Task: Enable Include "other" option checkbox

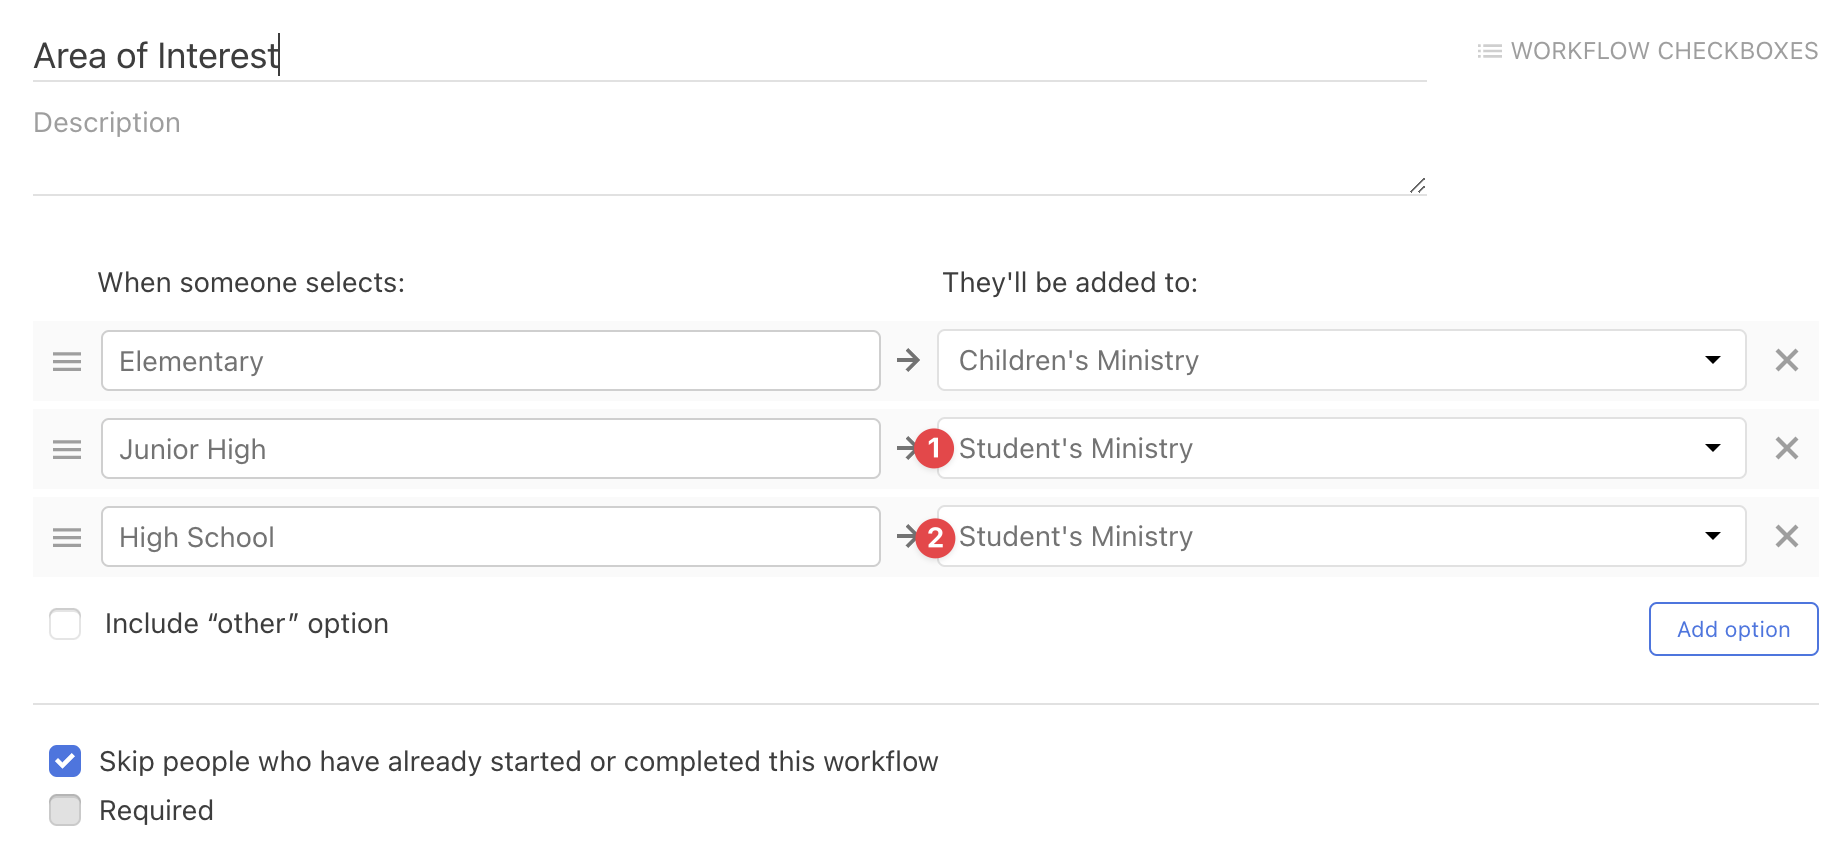Action: 66,624
